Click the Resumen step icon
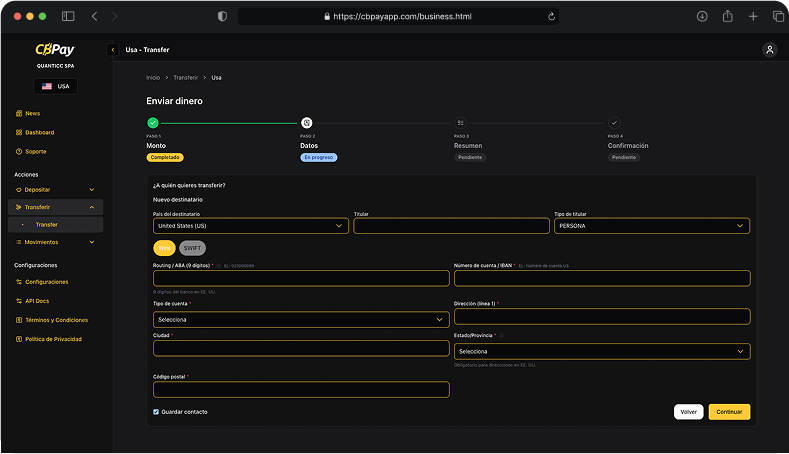The image size is (789, 454). [x=460, y=122]
